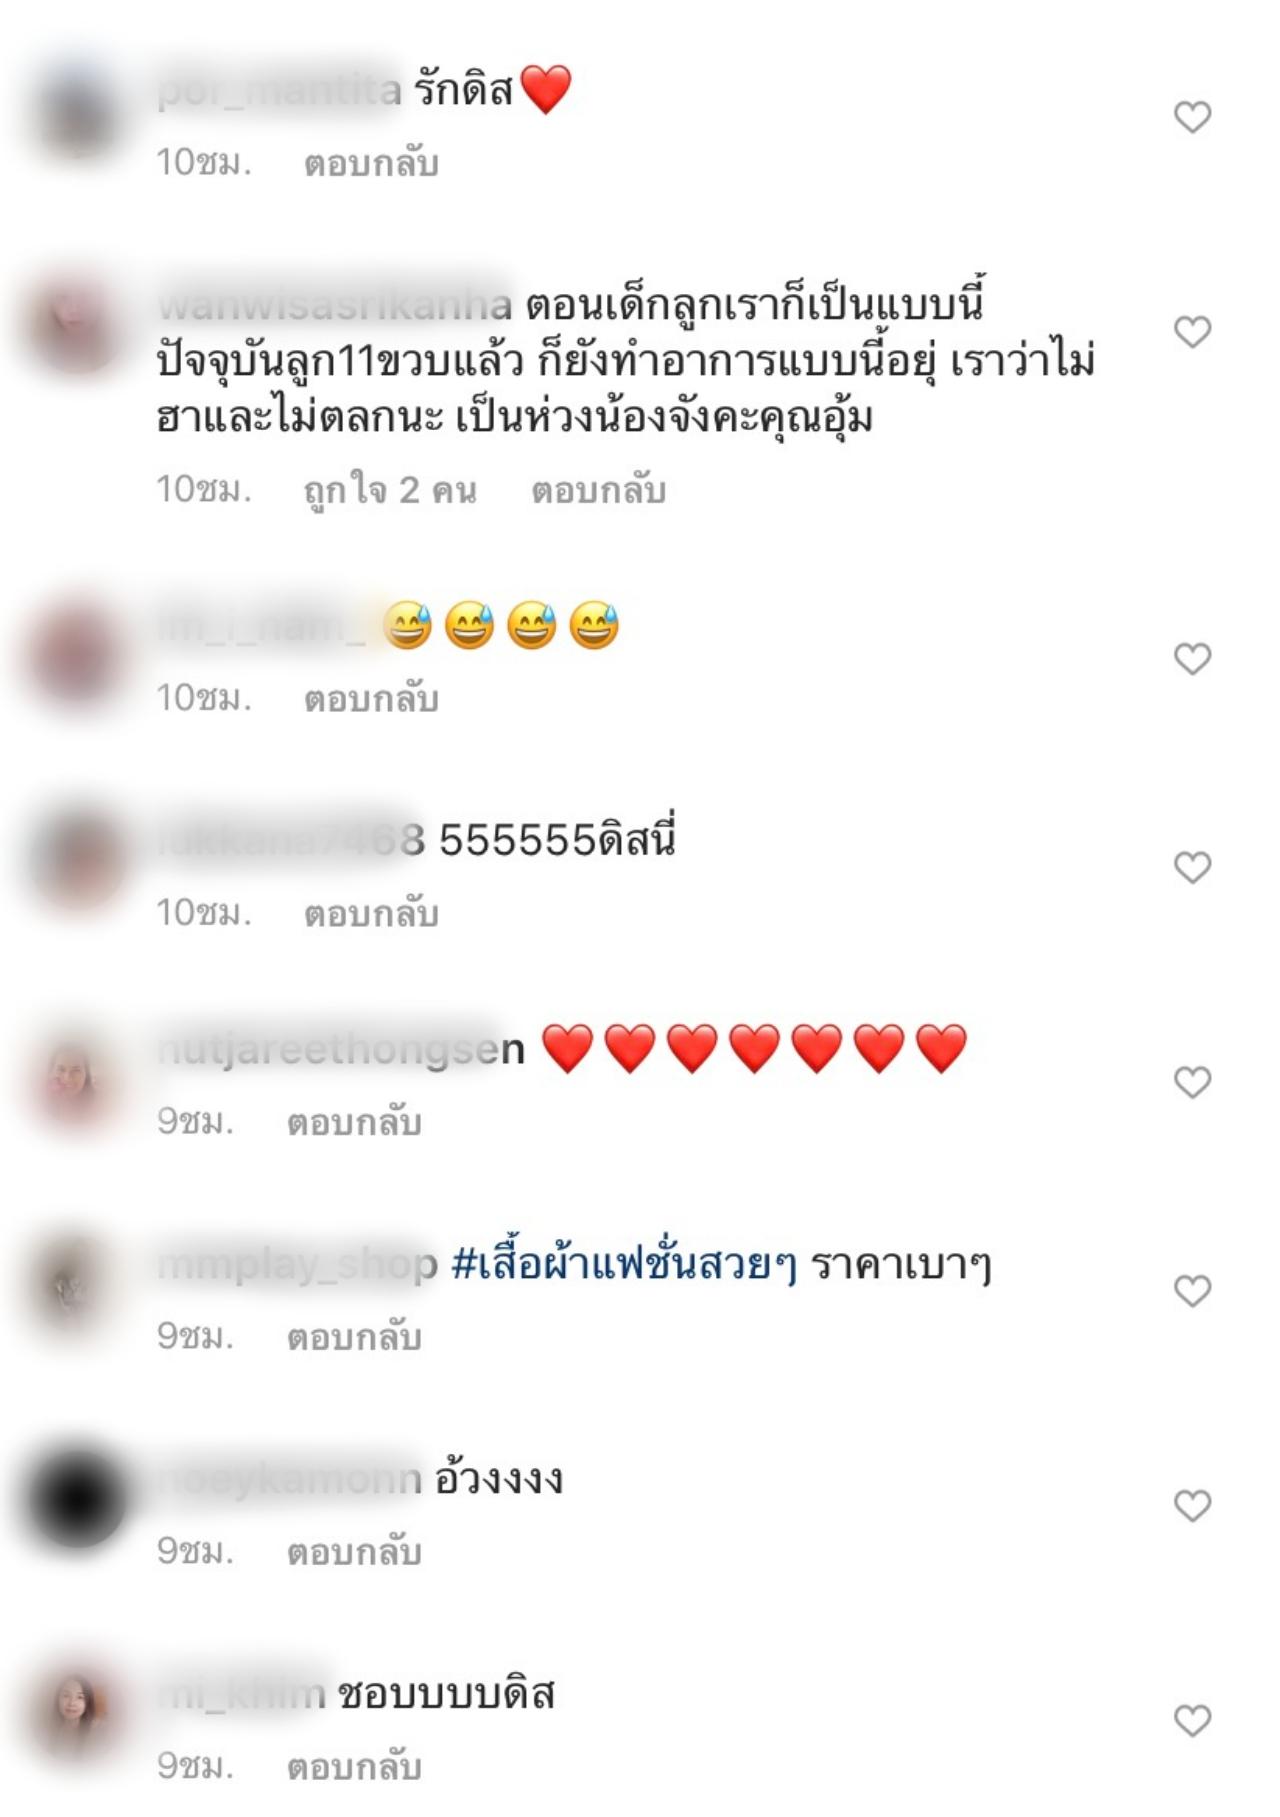Reply to the '555555ดิสนี่' comment
Image resolution: width=1280 pixels, height=1817 pixels.
(x=371, y=913)
